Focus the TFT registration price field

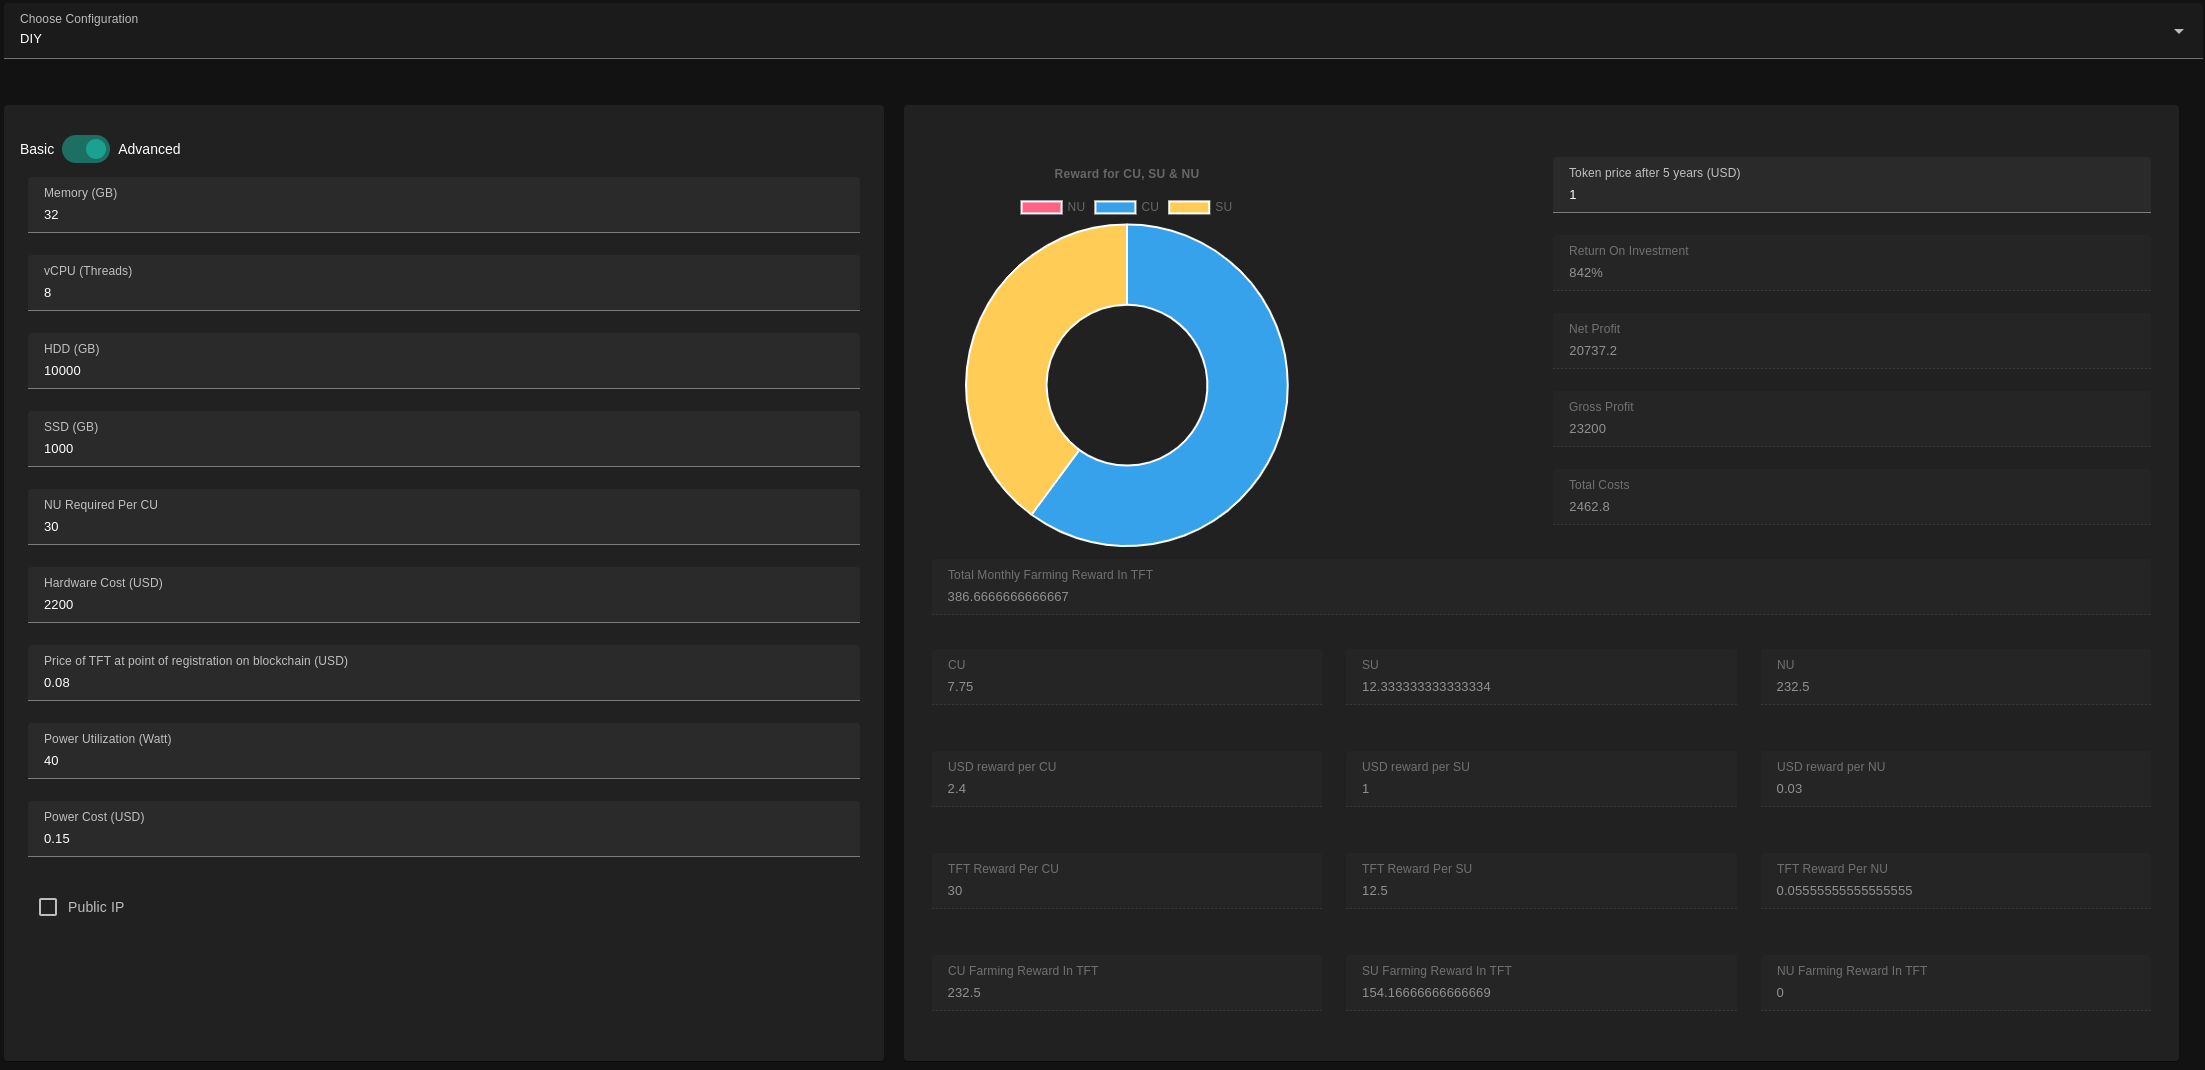tap(443, 683)
